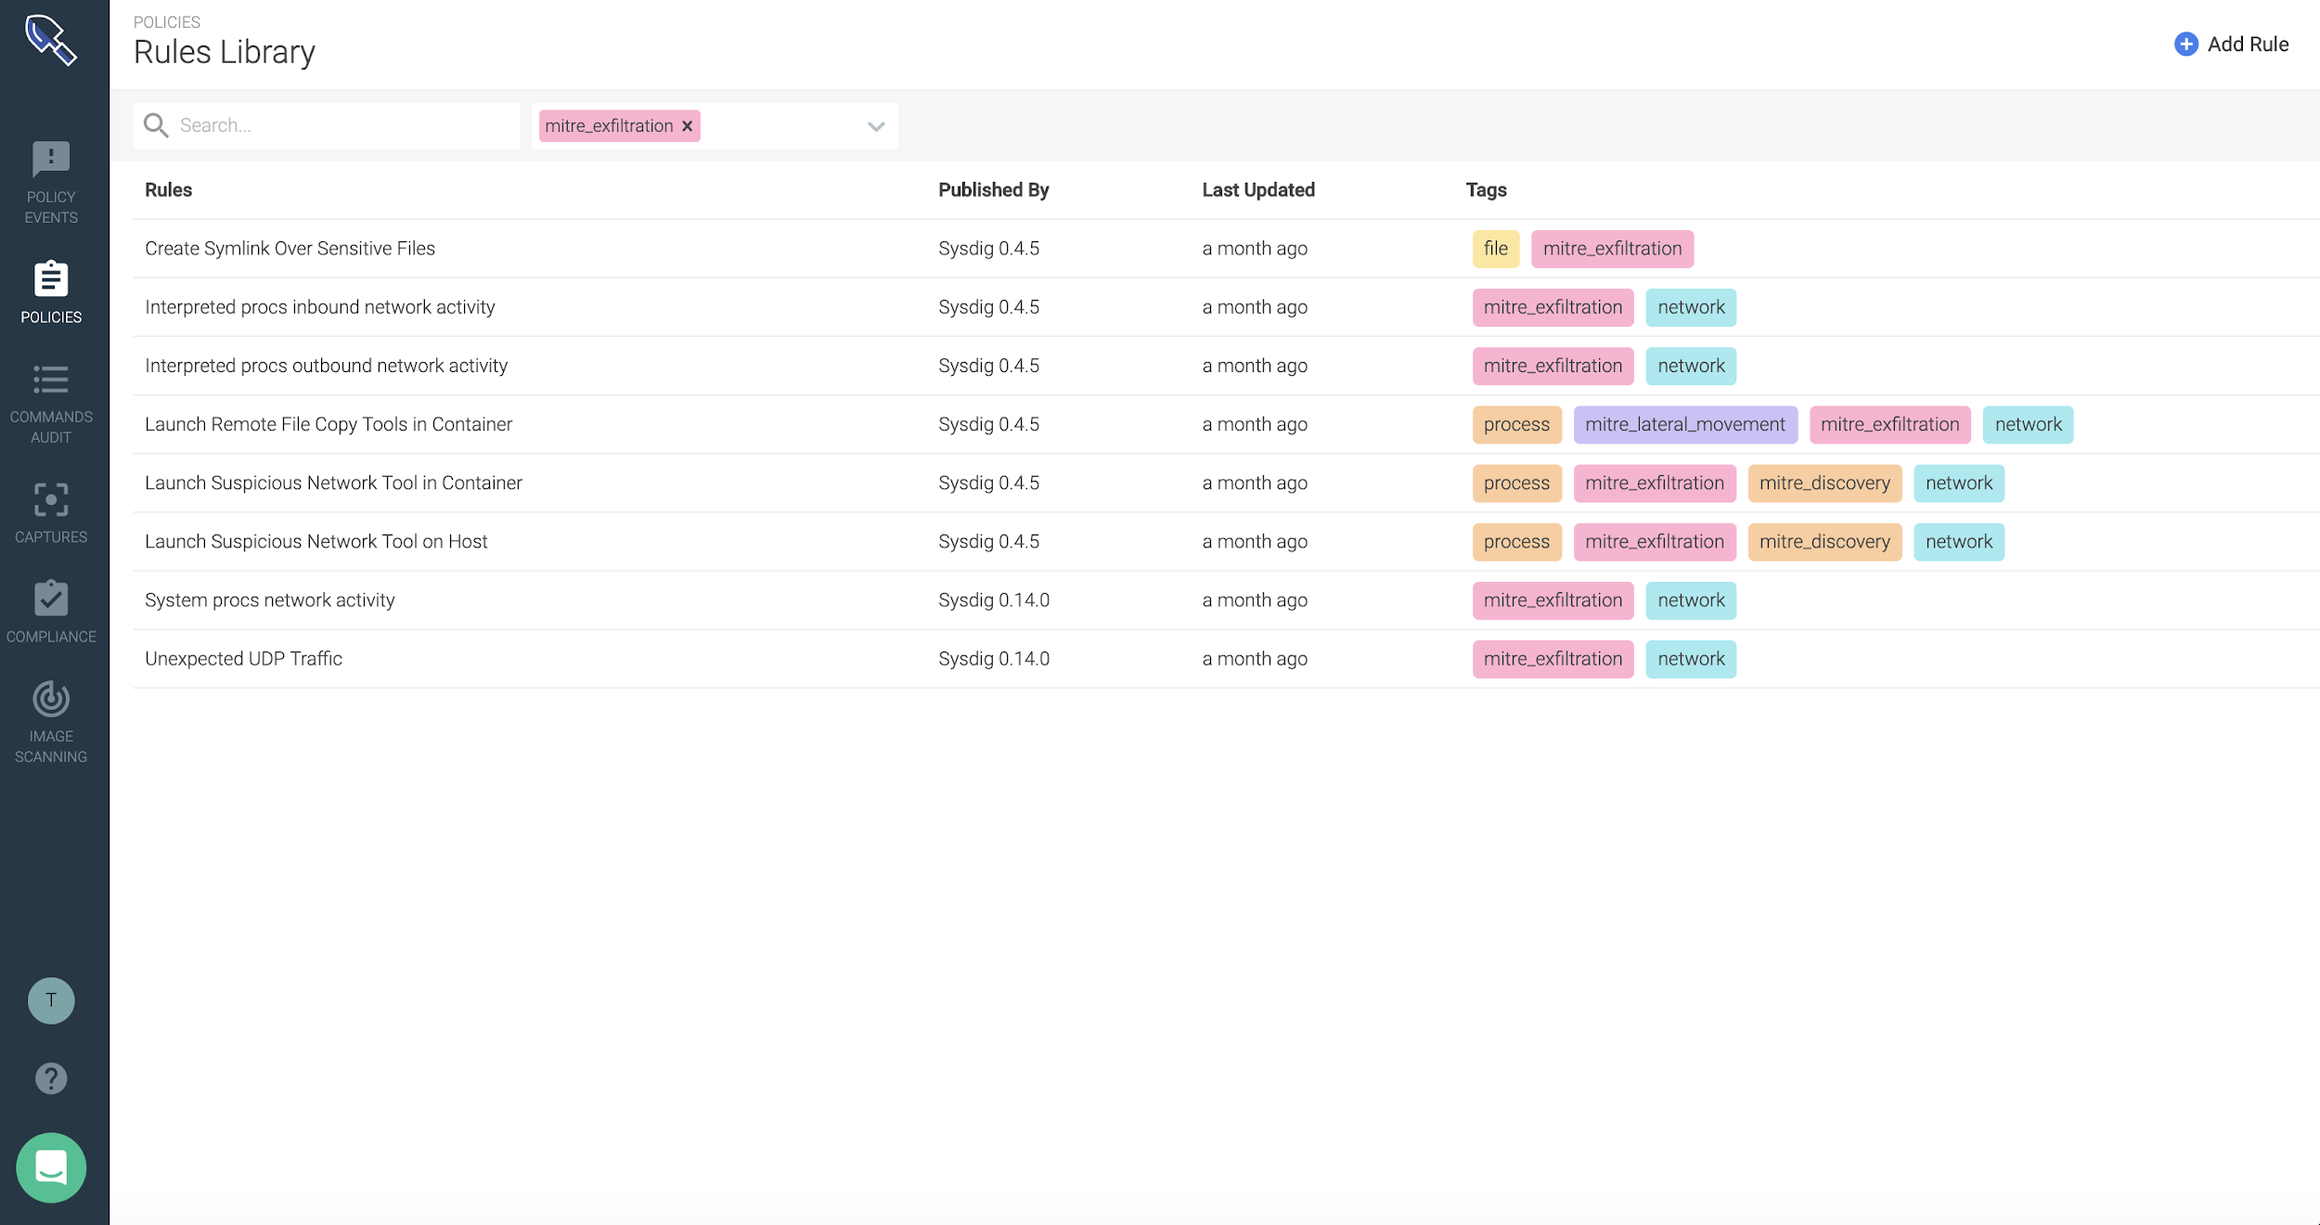Open the Captures section
Screen dimensions: 2320x1225
tap(50, 510)
